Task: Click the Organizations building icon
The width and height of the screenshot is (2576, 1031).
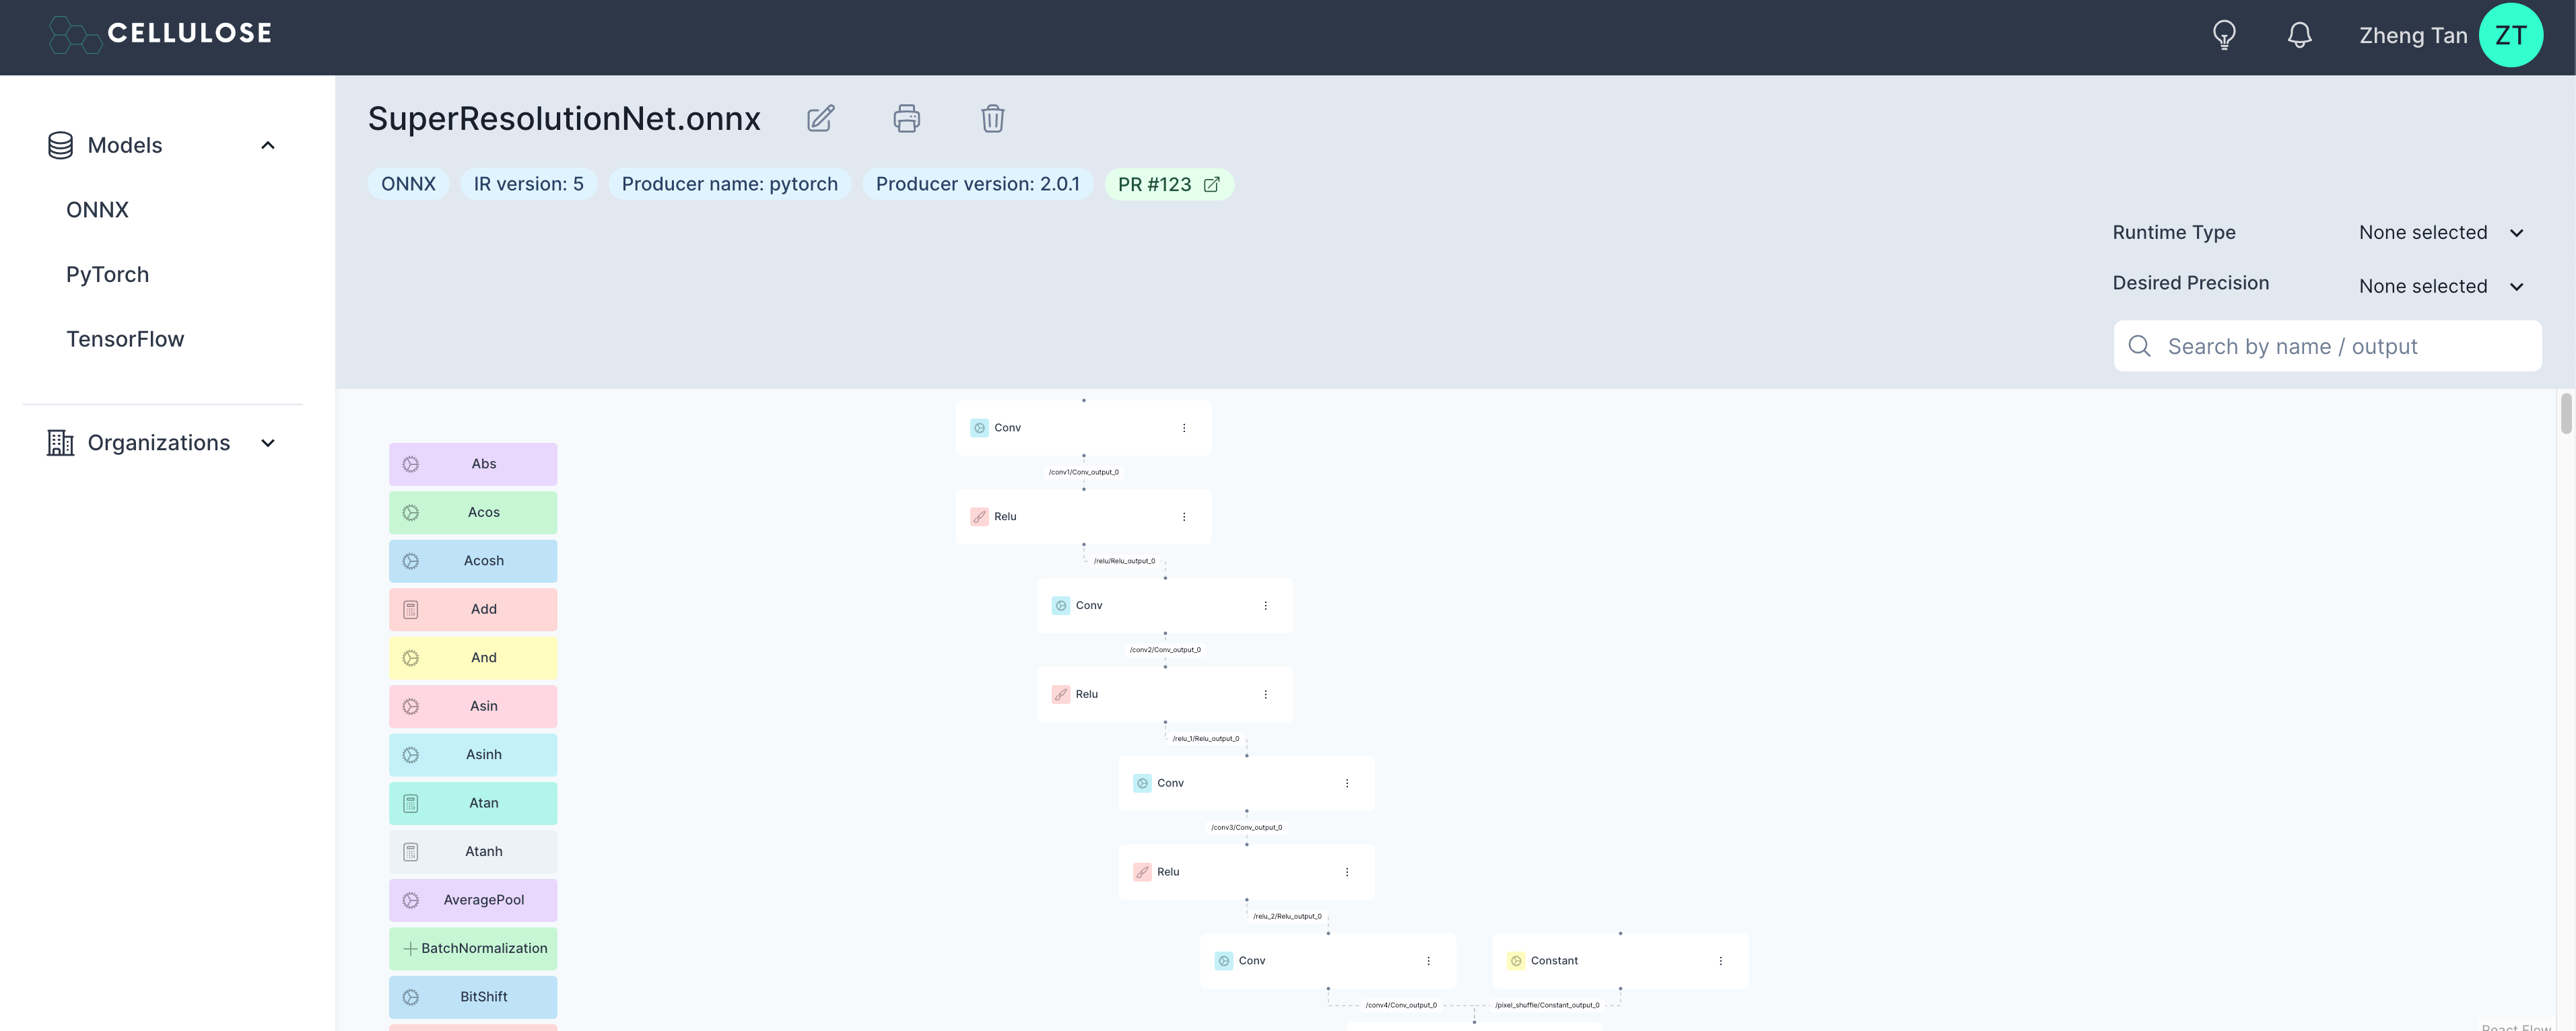Action: pos(61,443)
